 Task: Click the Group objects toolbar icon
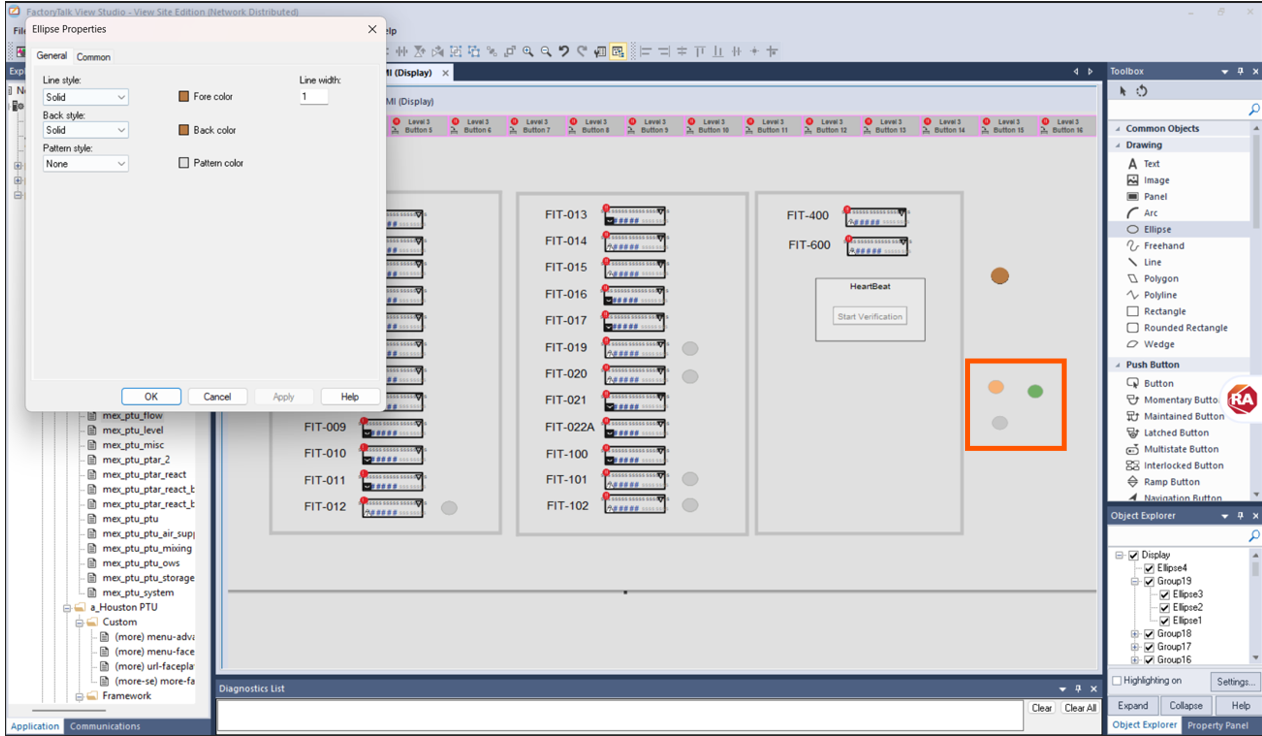456,51
